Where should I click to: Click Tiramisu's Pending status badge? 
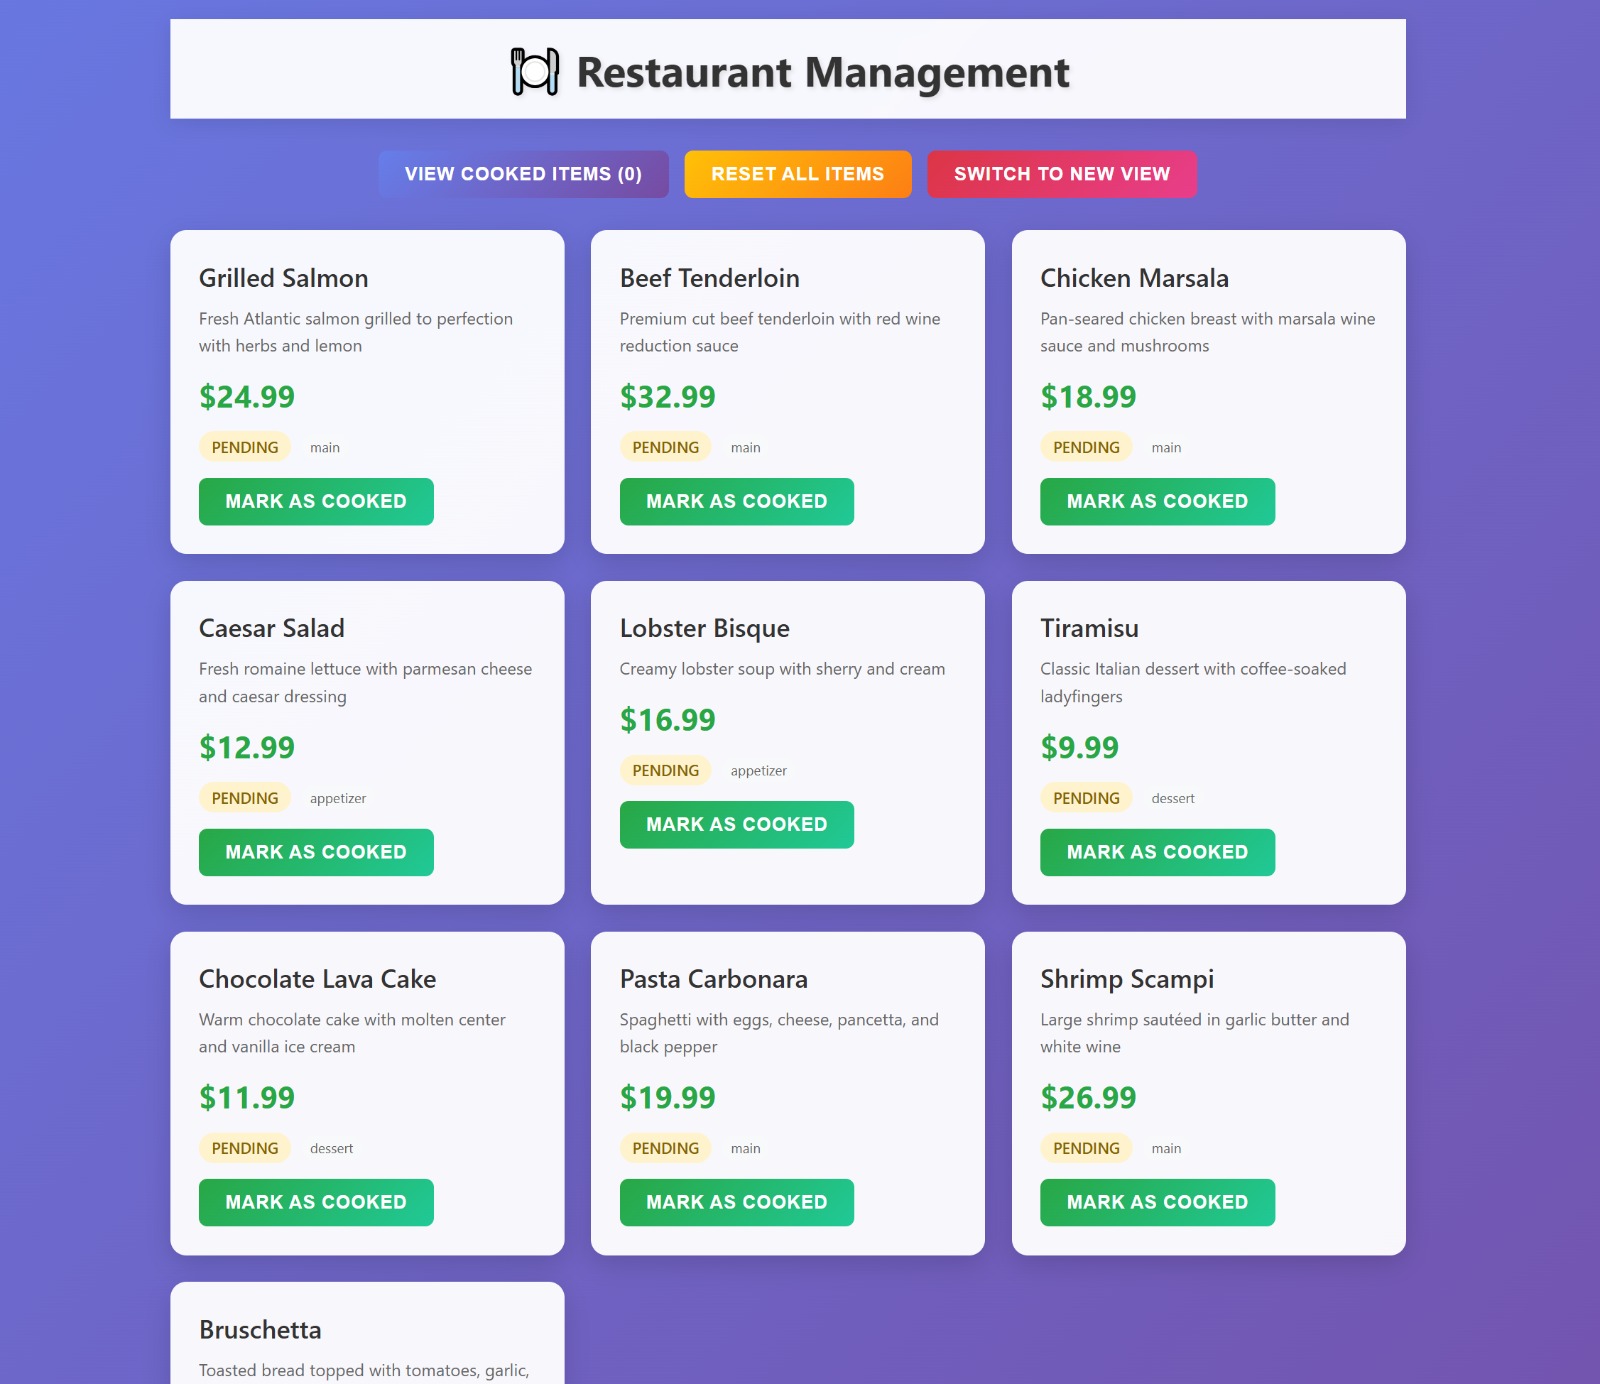pyautogui.click(x=1086, y=798)
